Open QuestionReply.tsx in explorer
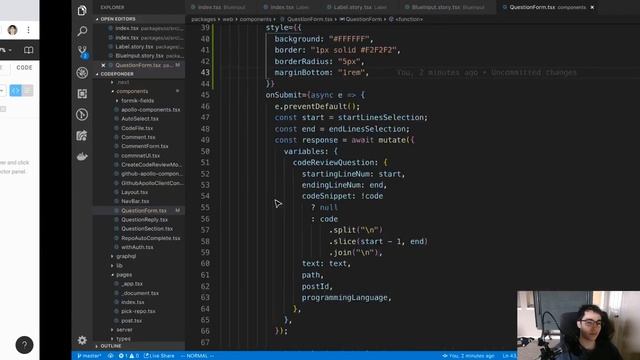 tap(144, 220)
